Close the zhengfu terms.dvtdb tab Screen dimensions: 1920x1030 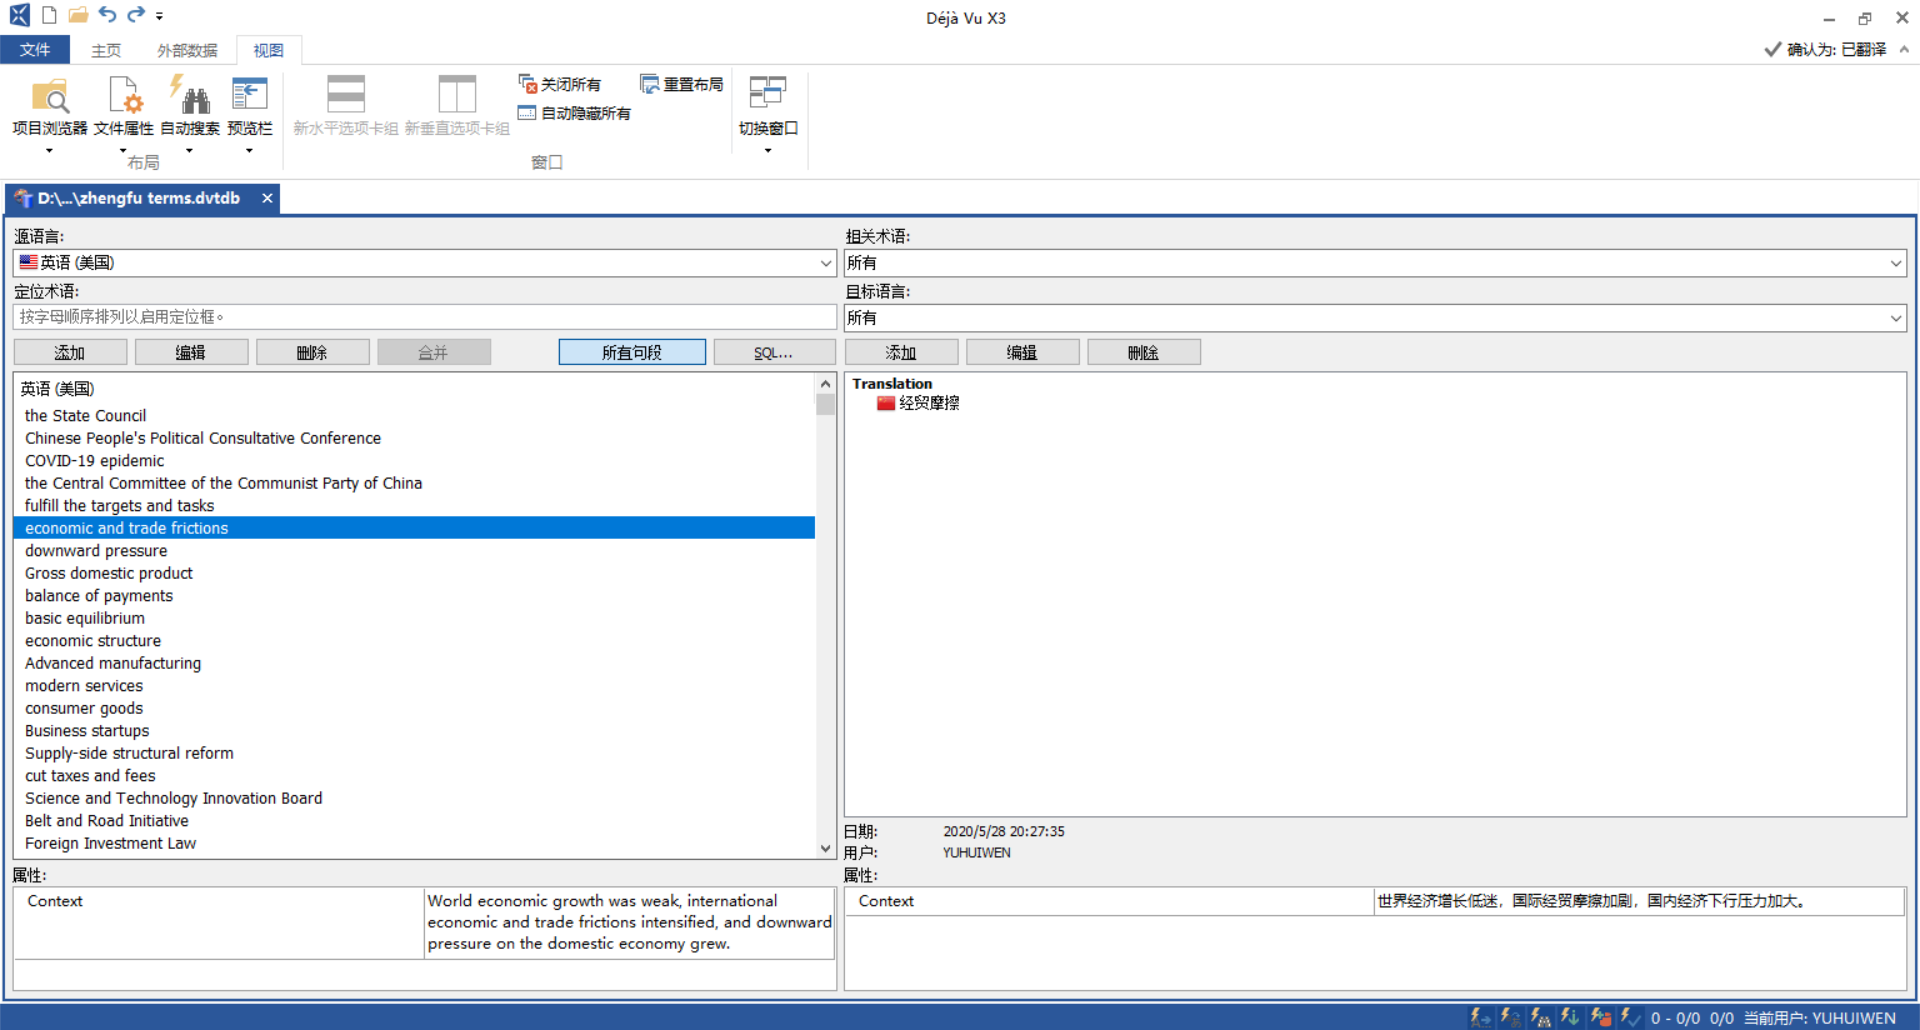(267, 198)
